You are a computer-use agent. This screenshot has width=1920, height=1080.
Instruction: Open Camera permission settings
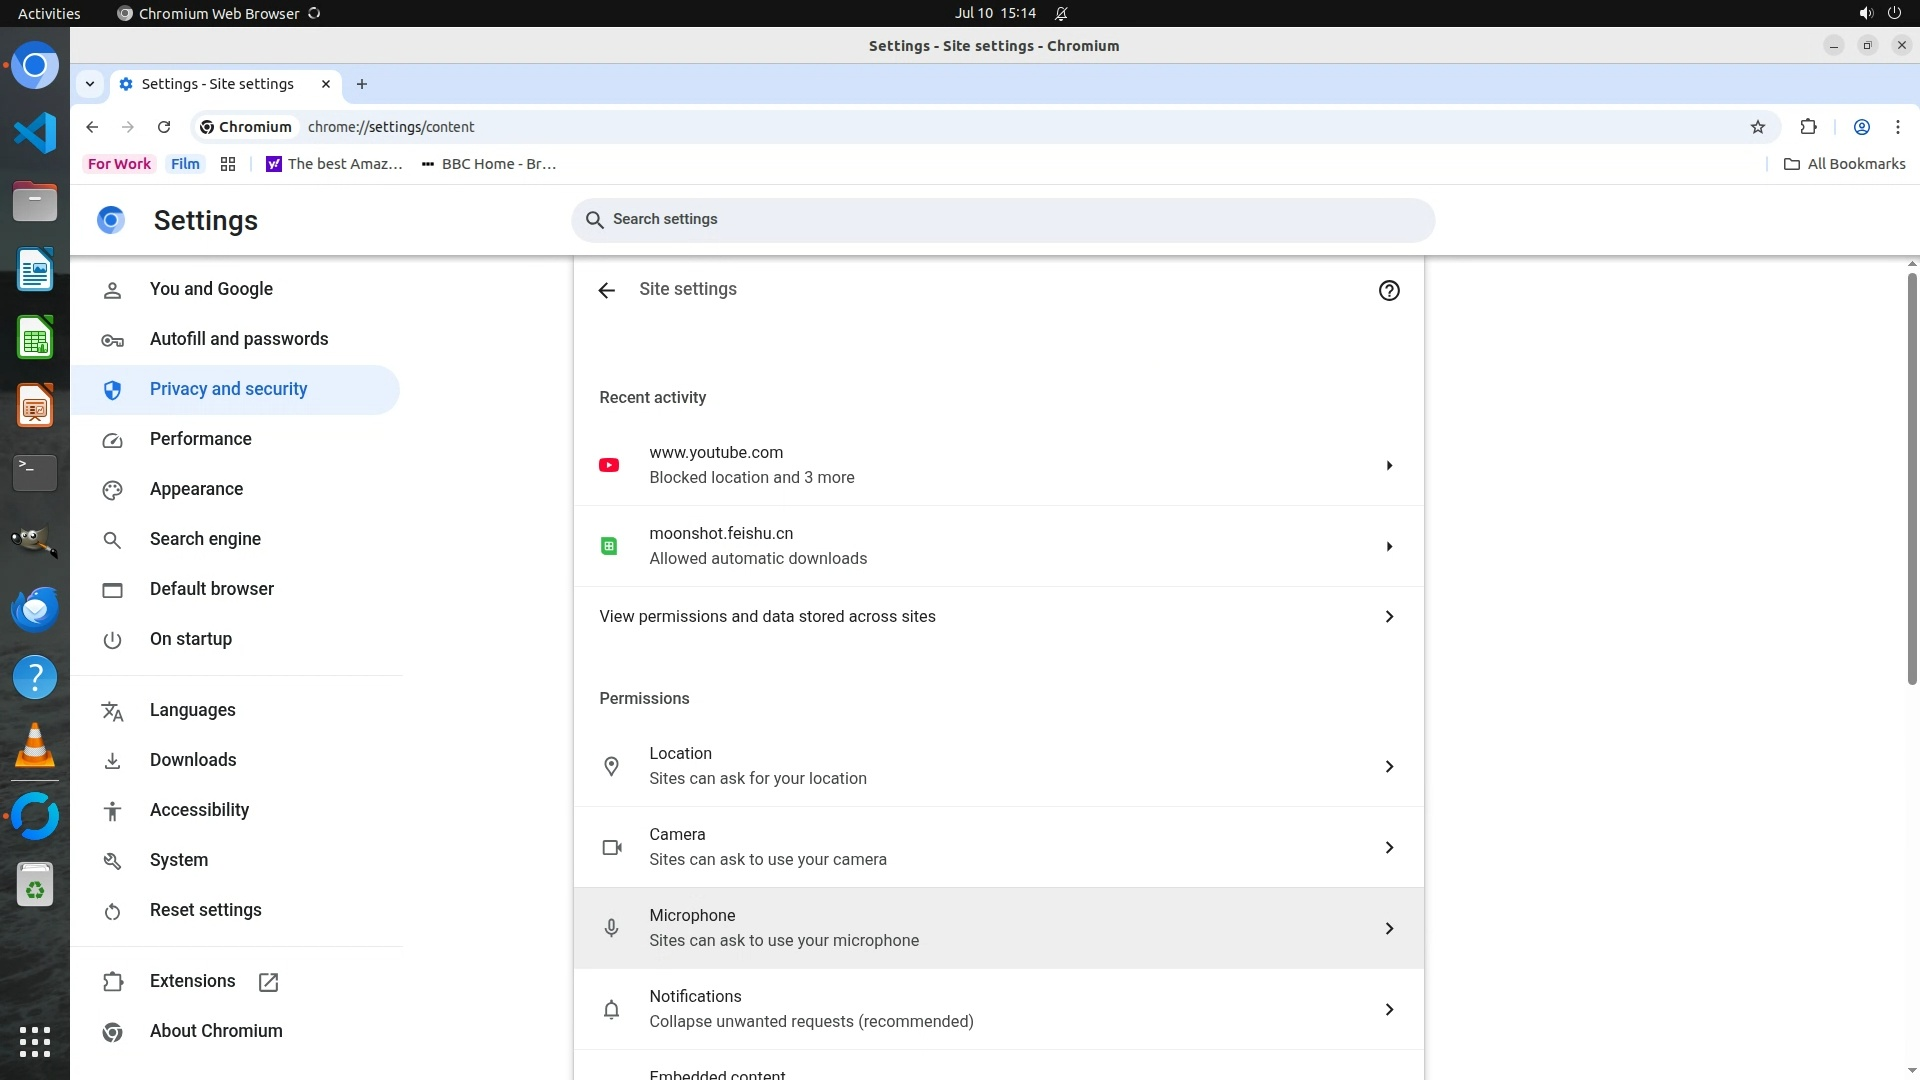[x=998, y=847]
